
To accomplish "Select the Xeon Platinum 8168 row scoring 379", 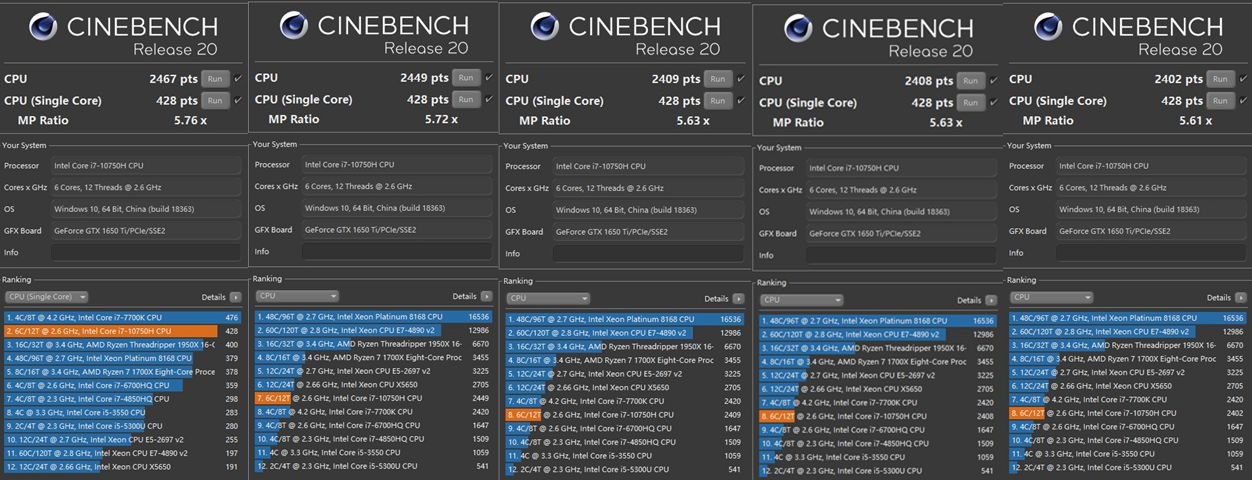I will click(122, 358).
